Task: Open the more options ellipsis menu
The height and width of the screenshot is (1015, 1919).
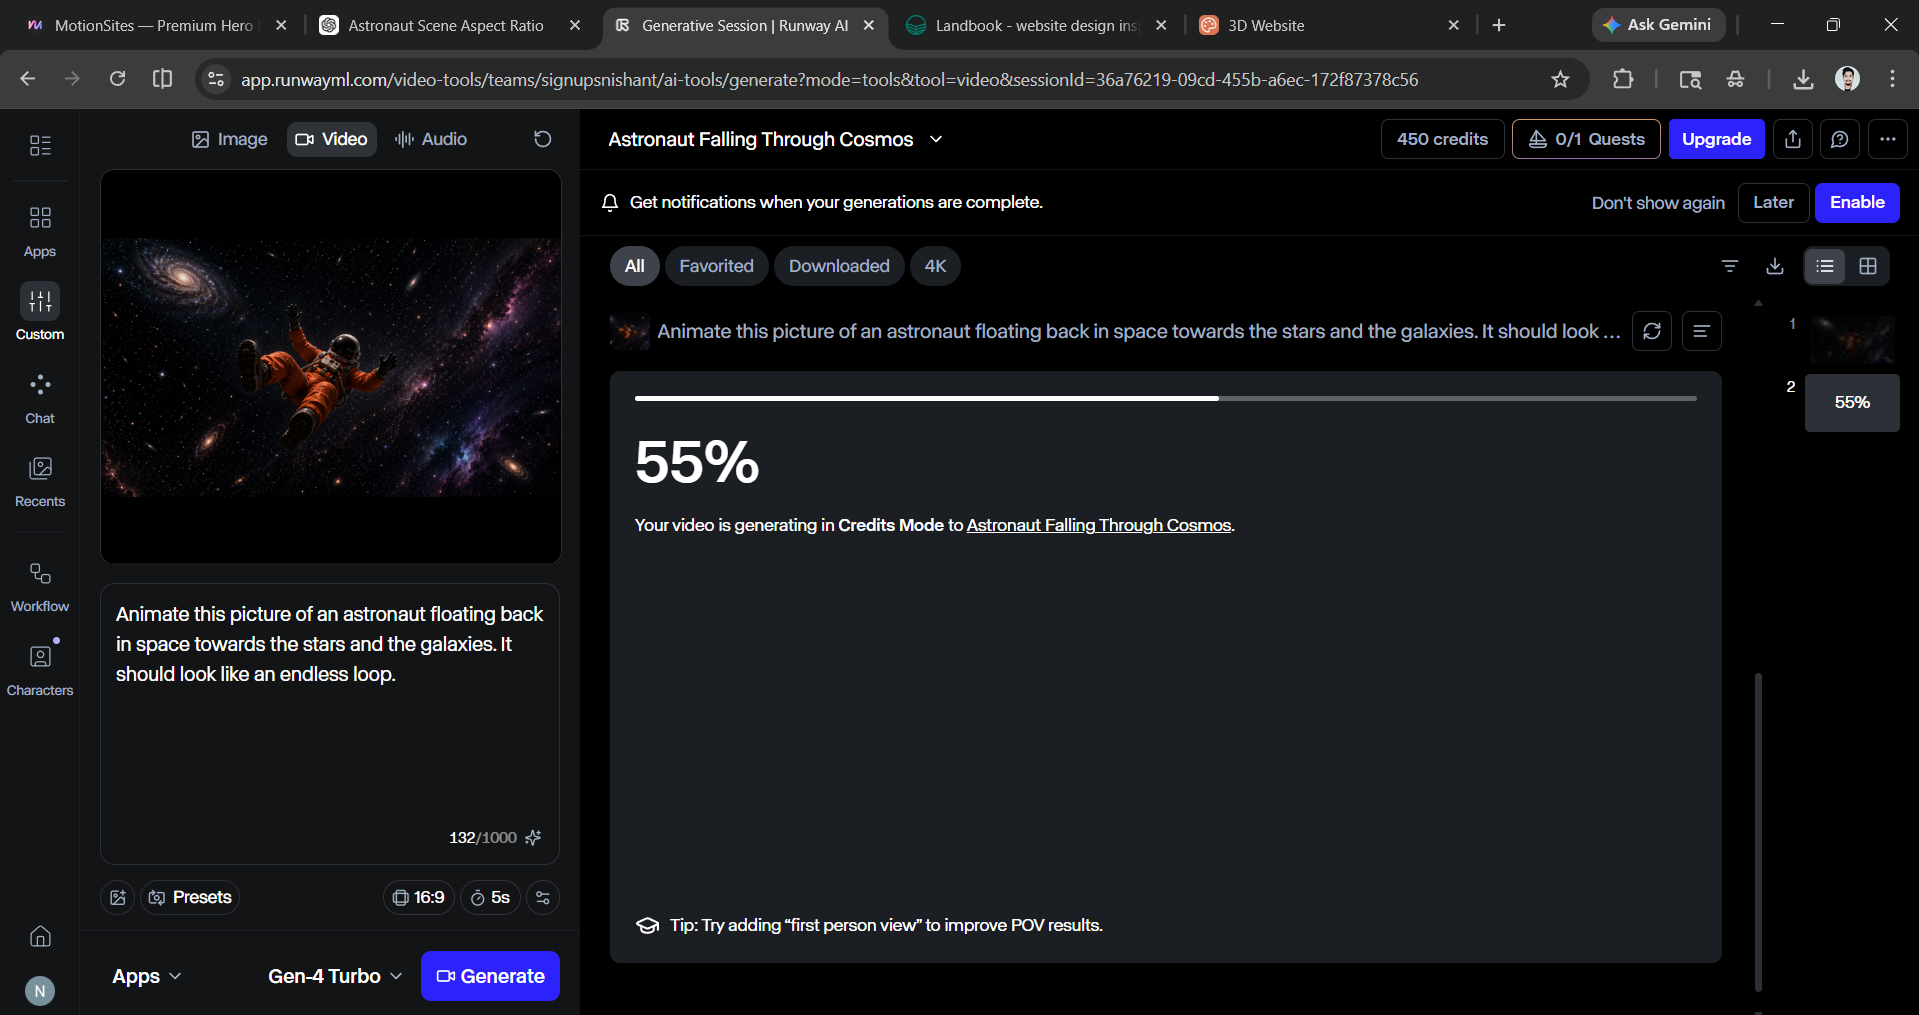Action: 1888,139
